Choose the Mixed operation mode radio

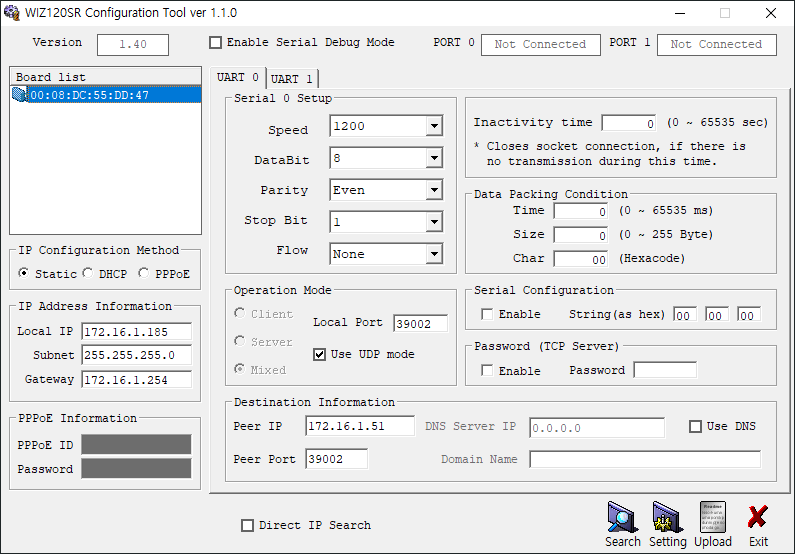click(239, 369)
